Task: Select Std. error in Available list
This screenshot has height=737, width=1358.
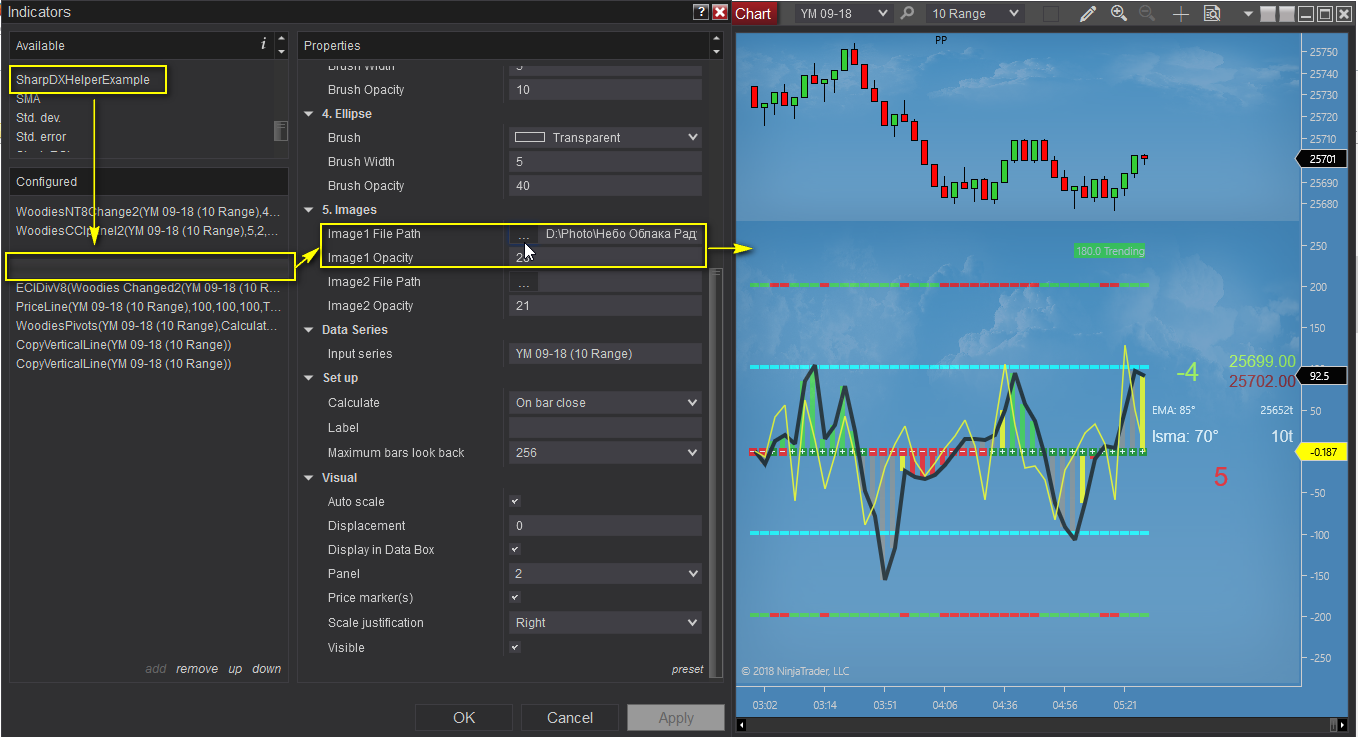Action: click(39, 137)
